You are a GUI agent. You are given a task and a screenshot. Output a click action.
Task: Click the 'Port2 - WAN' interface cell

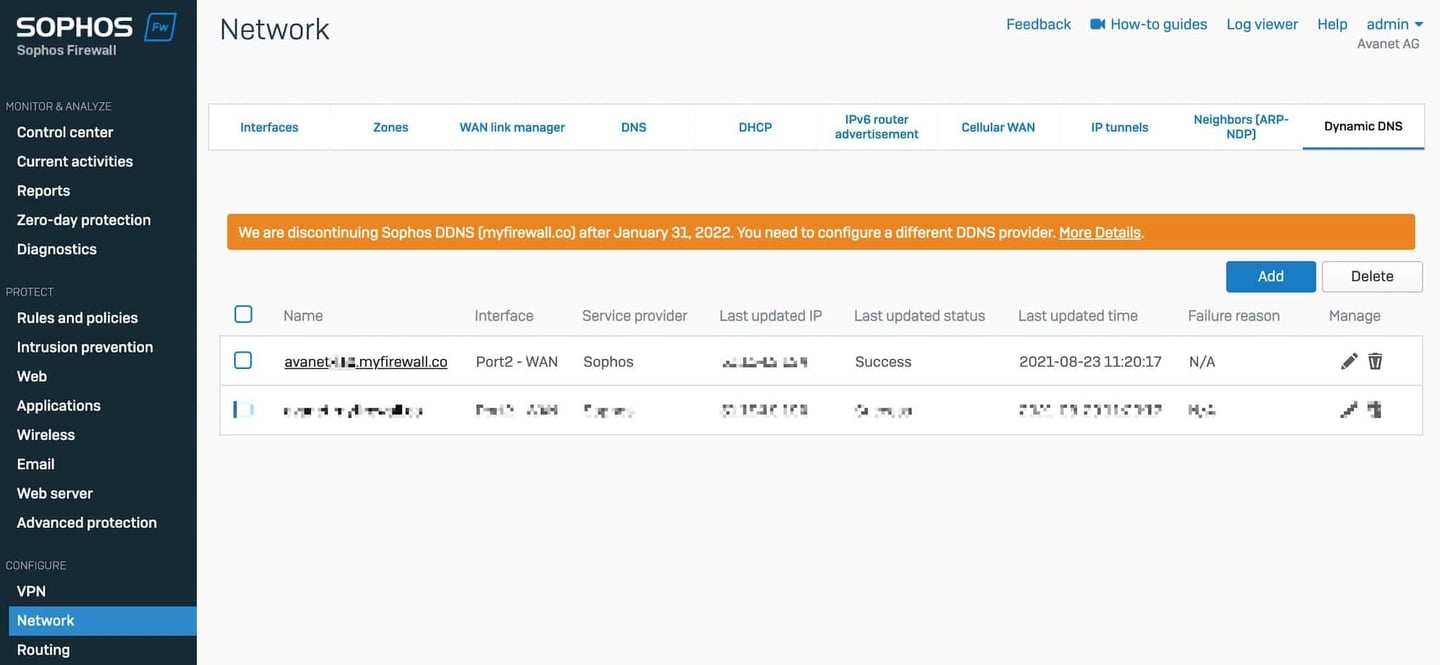[517, 362]
